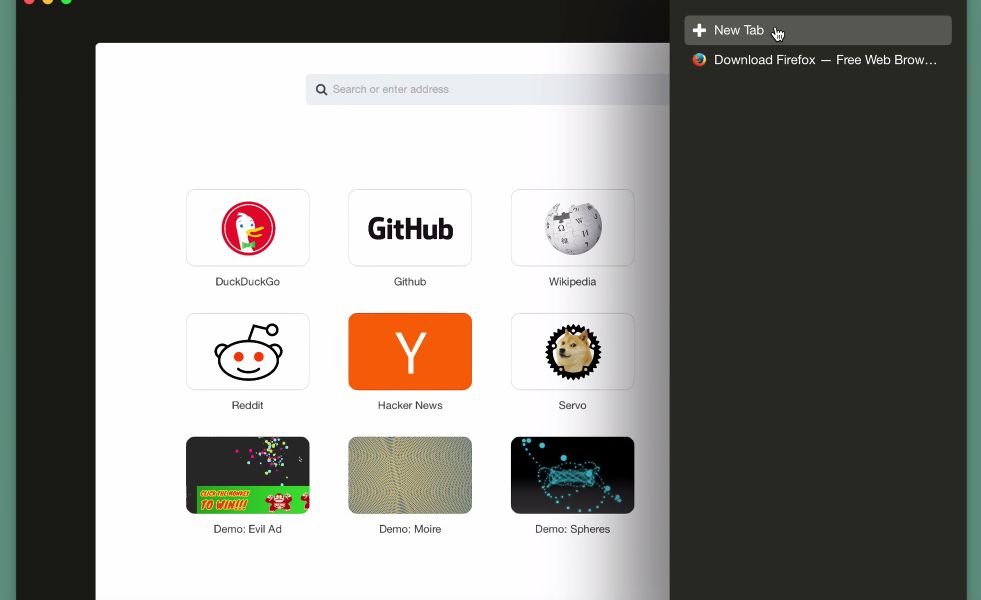The height and width of the screenshot is (600, 981).
Task: Open the GitHub logo tile
Action: click(x=410, y=228)
